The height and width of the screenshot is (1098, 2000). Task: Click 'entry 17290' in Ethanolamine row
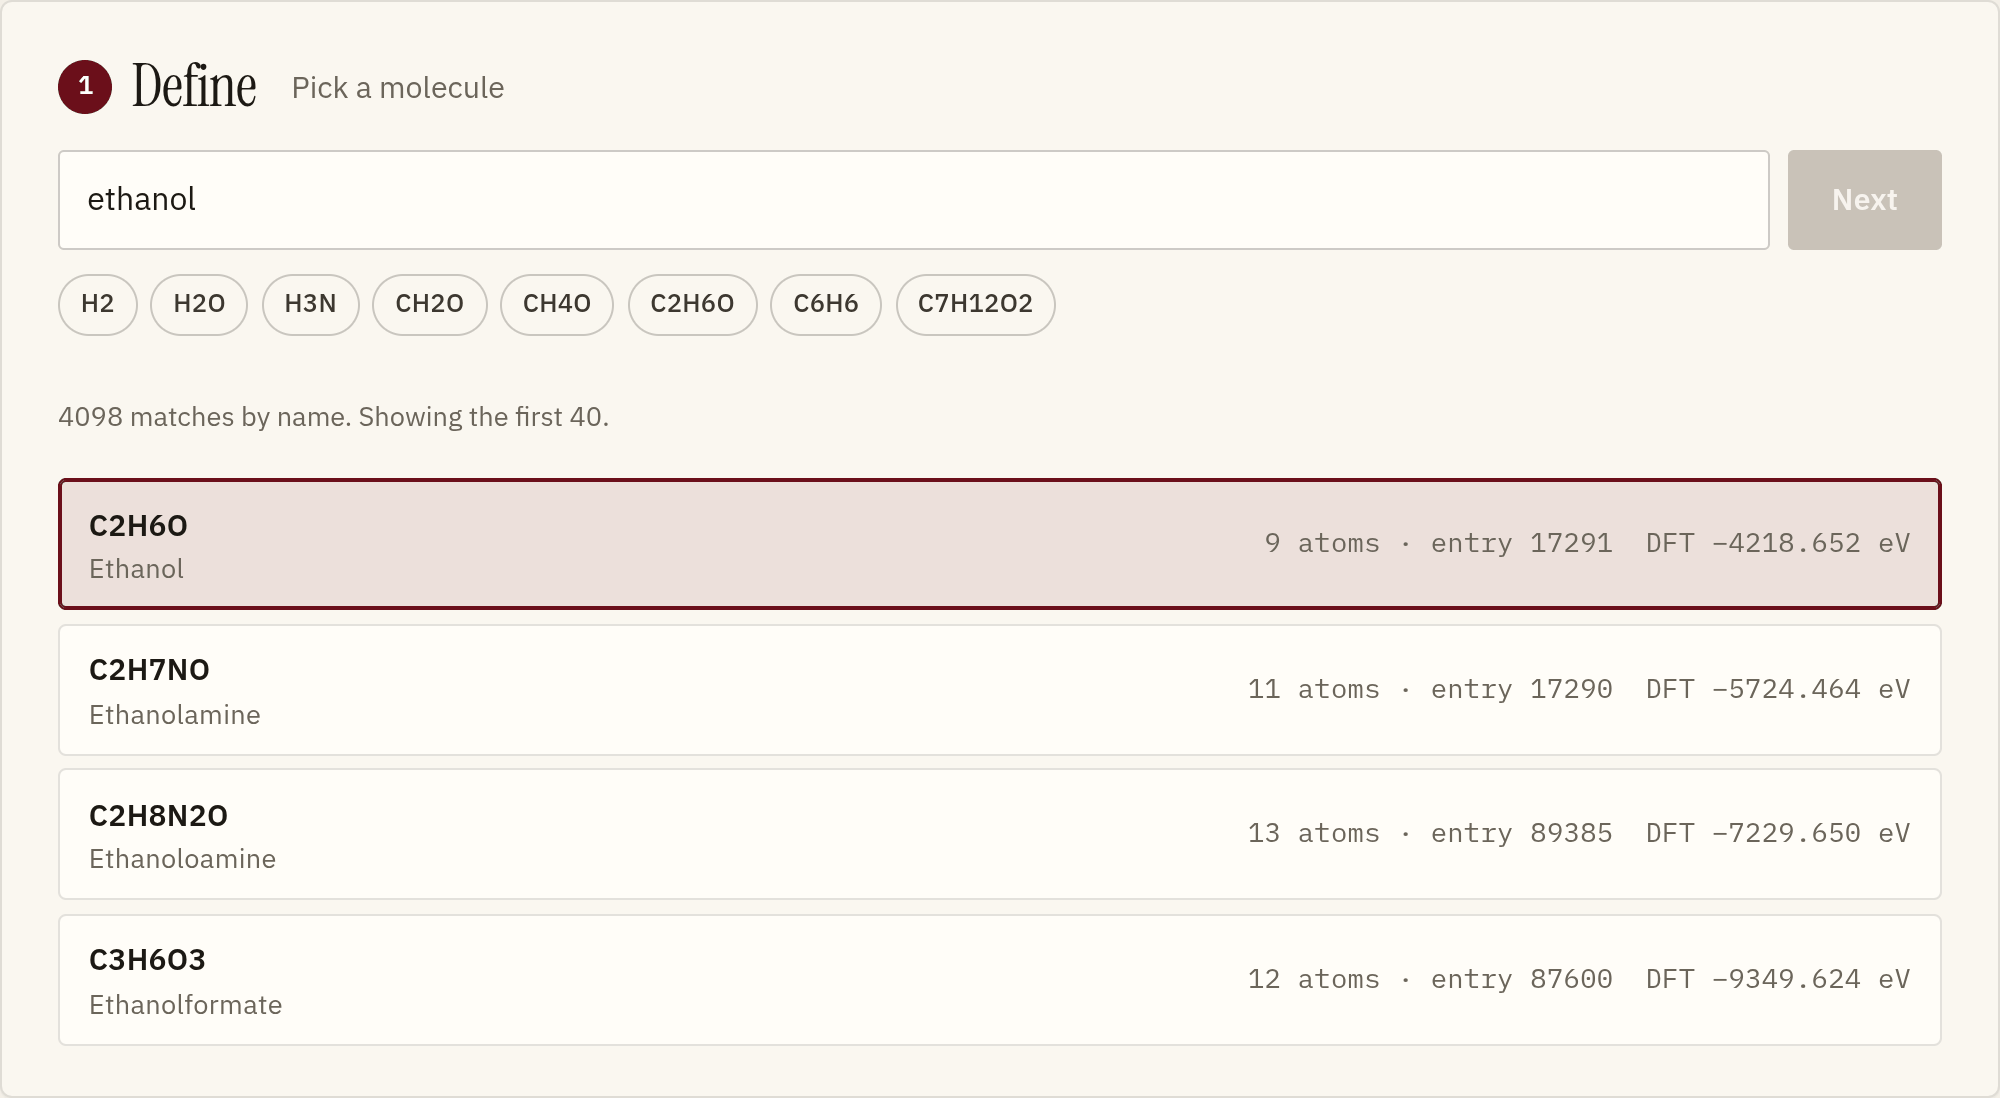coord(1521,689)
